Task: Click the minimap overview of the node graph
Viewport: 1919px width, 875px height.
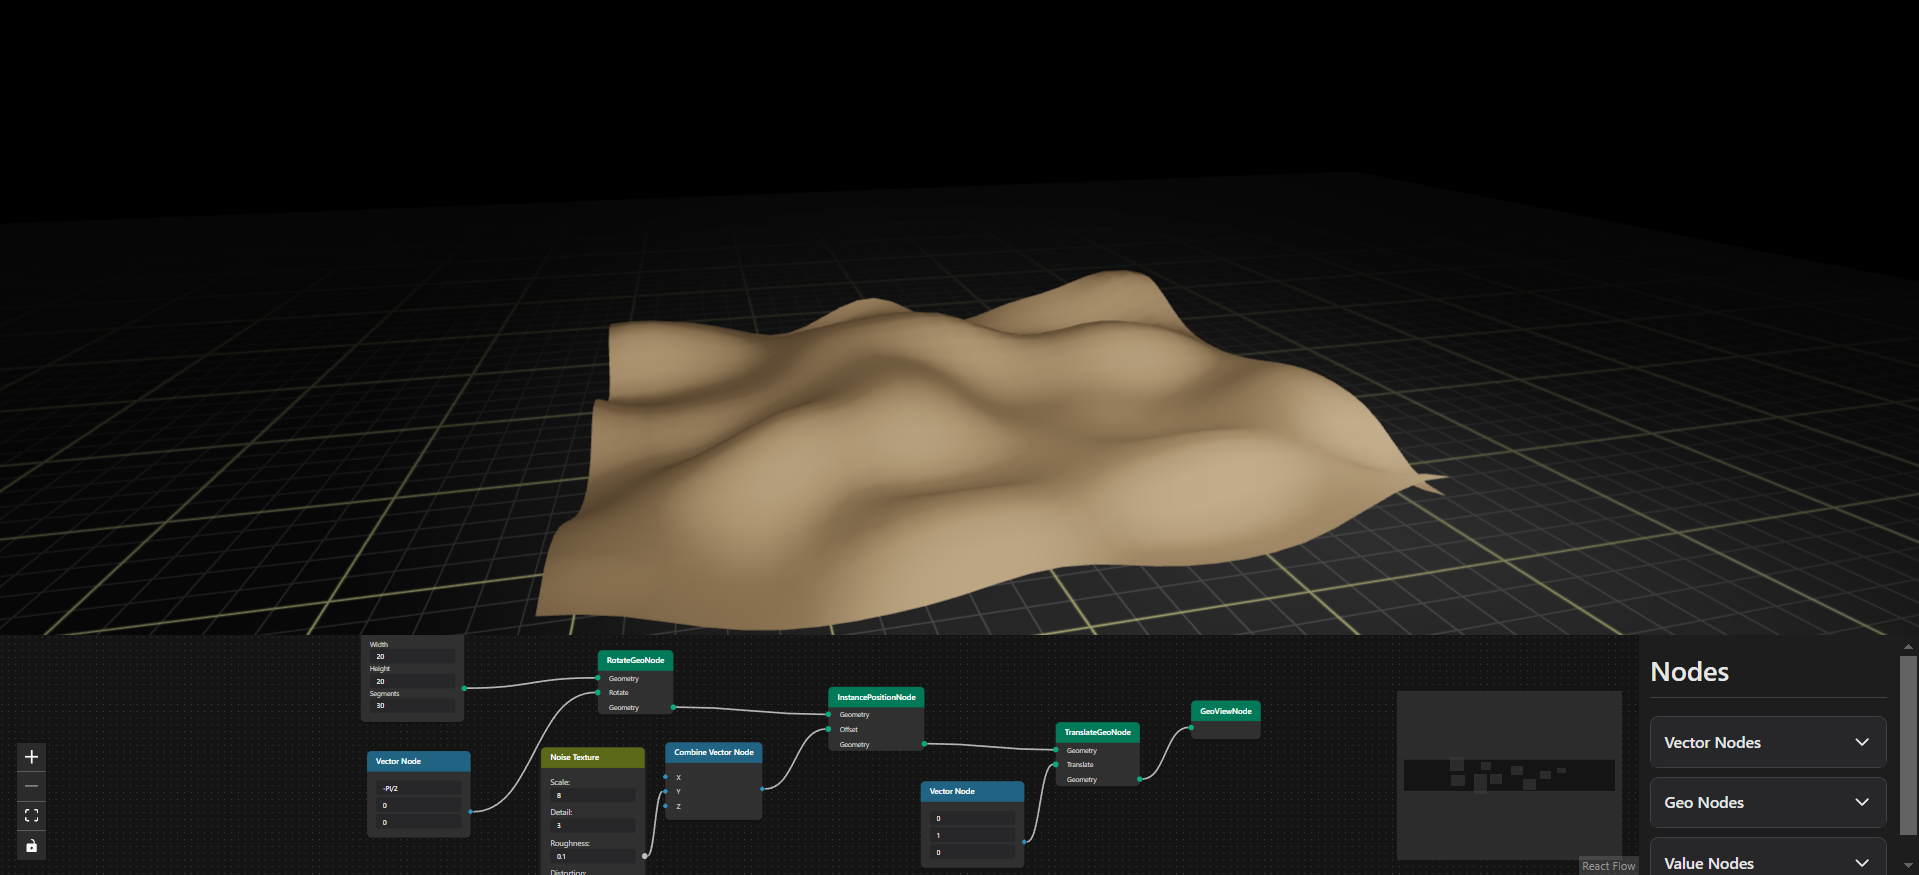Action: [x=1509, y=775]
